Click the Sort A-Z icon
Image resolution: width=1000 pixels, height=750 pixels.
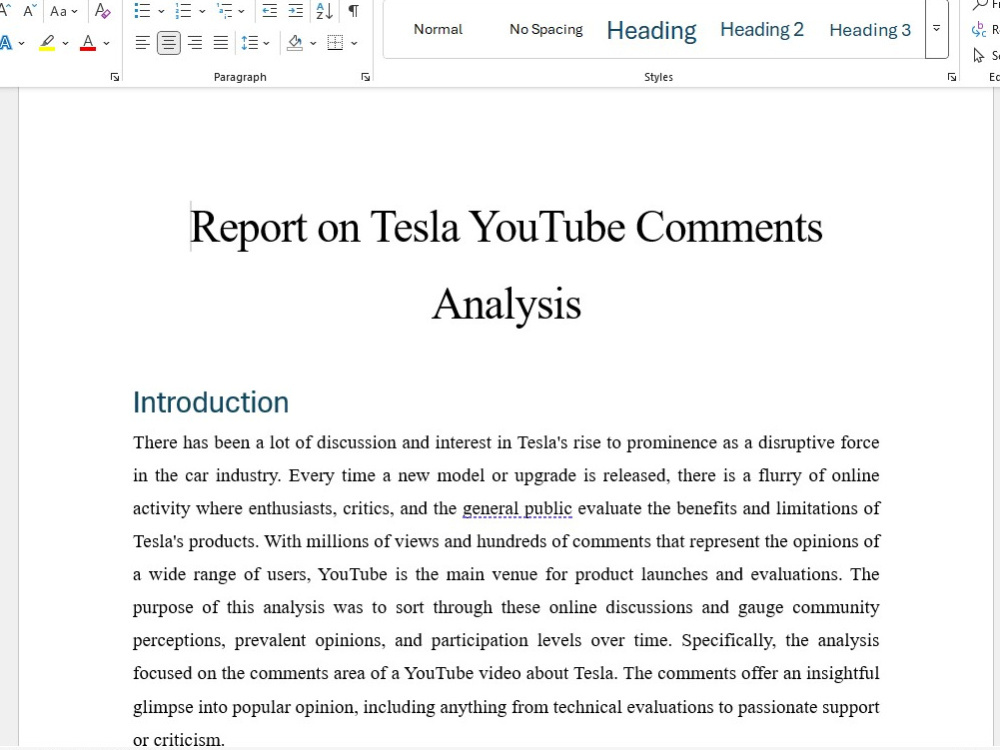coord(325,11)
